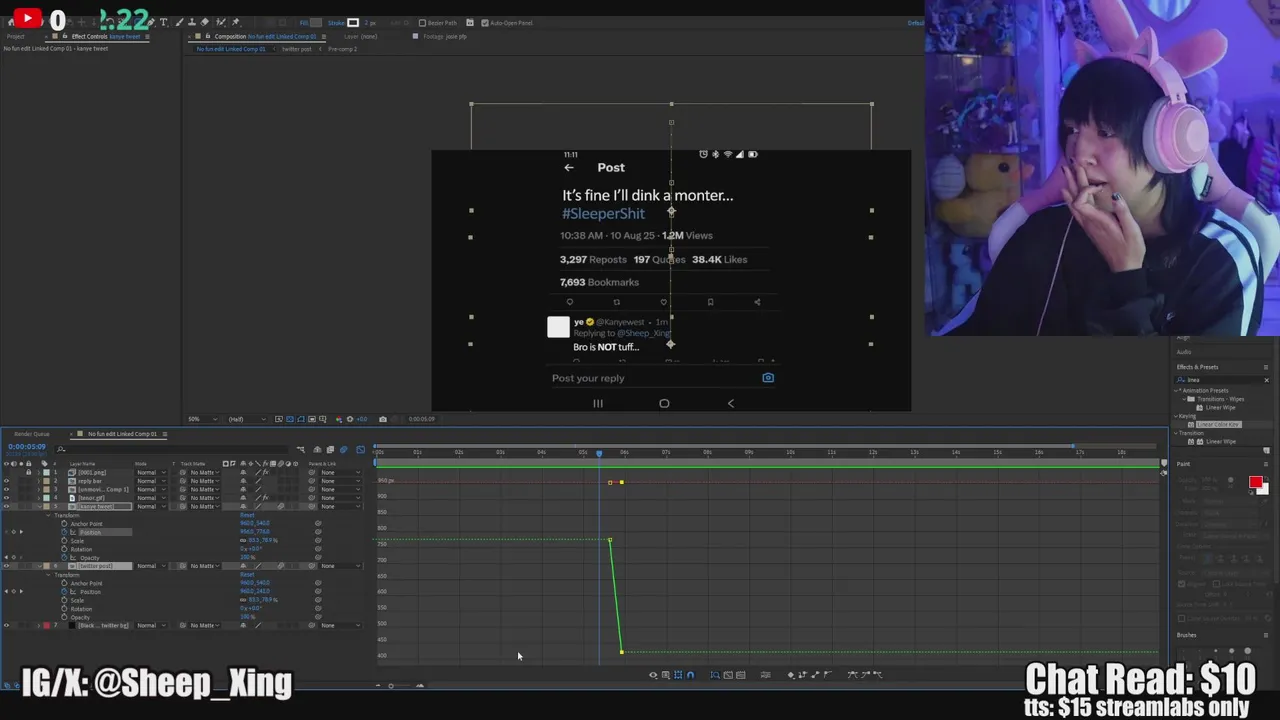1280x720 pixels.
Task: Toggle Position keyframe diamond for kanye tweet
Action: point(13,532)
